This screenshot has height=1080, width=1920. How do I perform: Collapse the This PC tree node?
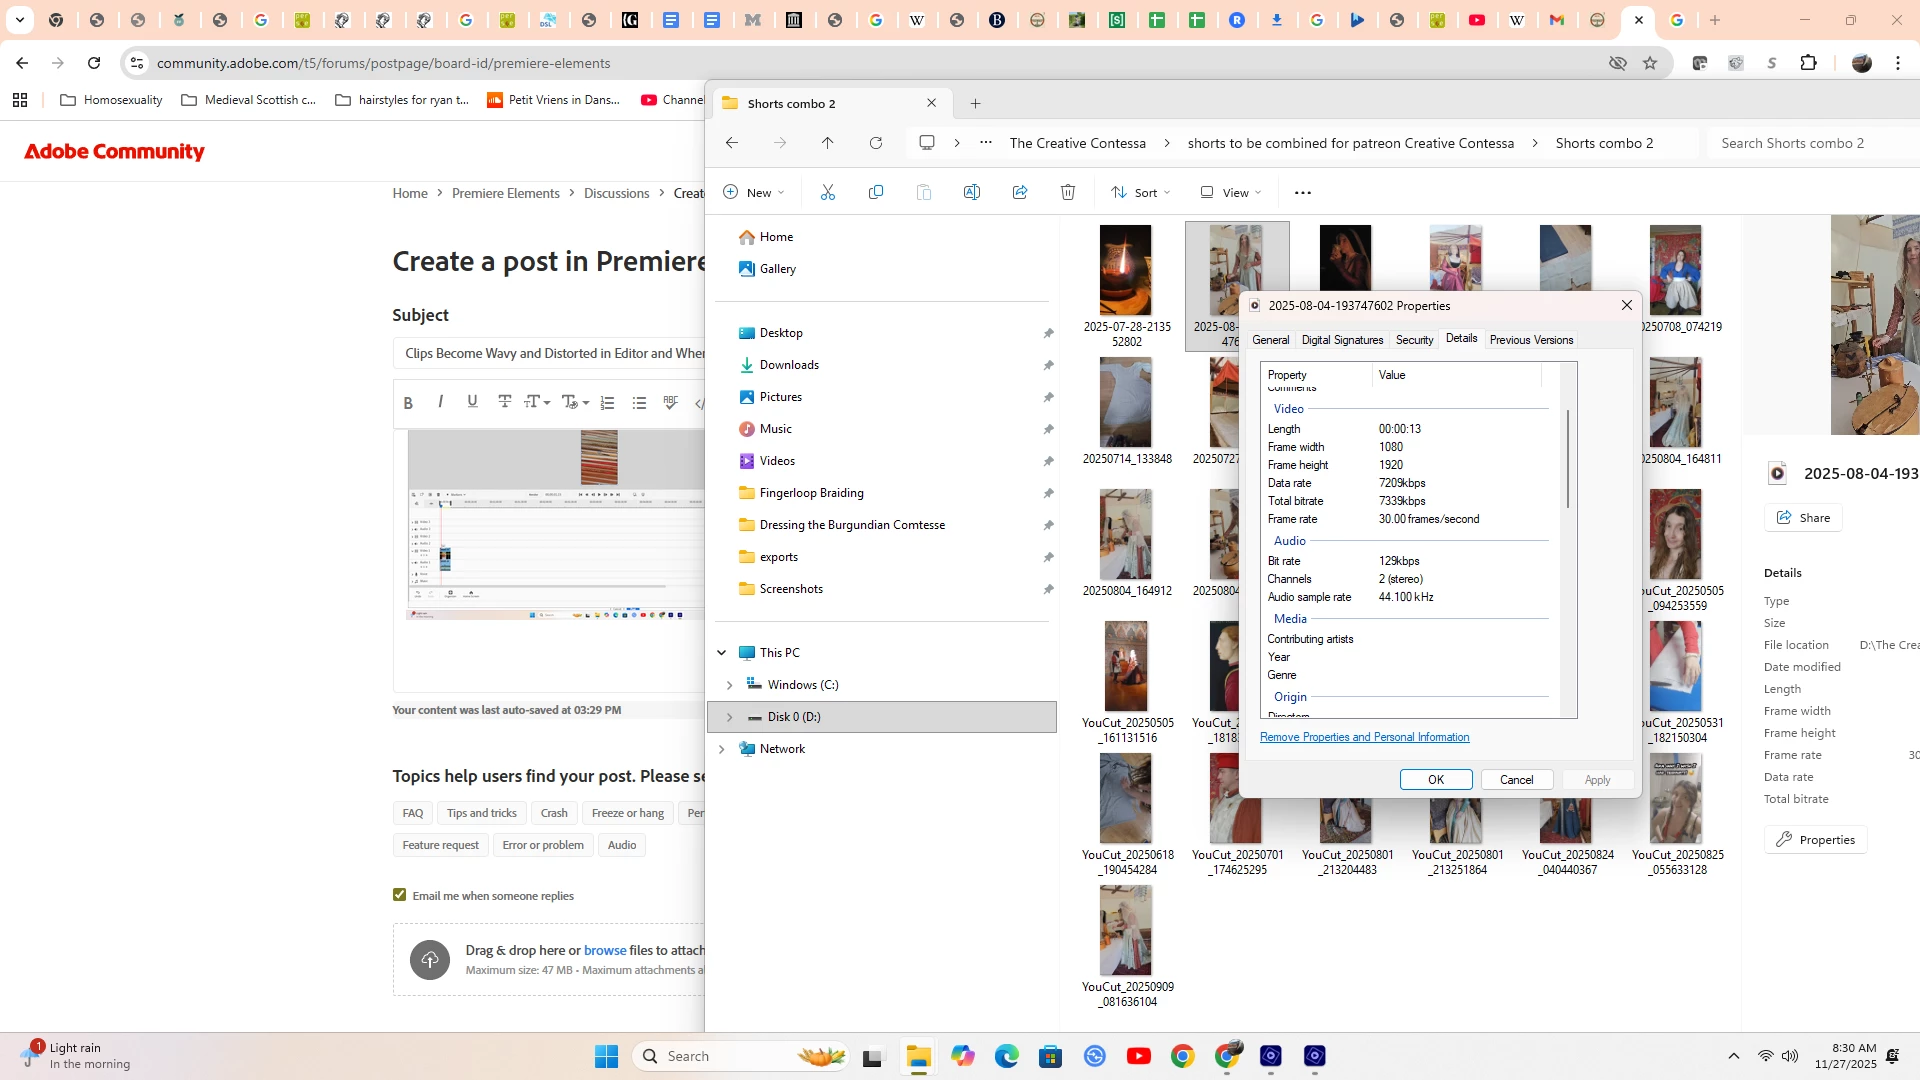pos(722,653)
